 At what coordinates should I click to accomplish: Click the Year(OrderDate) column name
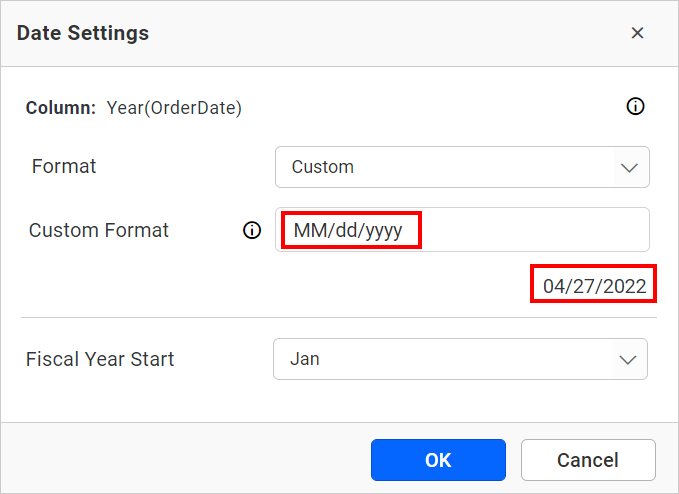tap(174, 107)
